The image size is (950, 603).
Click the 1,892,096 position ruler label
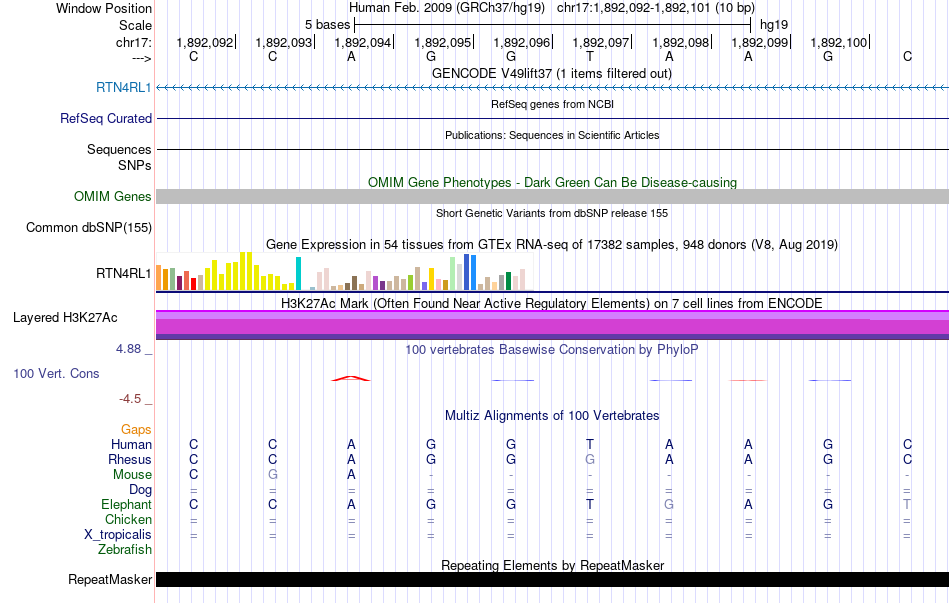(522, 42)
